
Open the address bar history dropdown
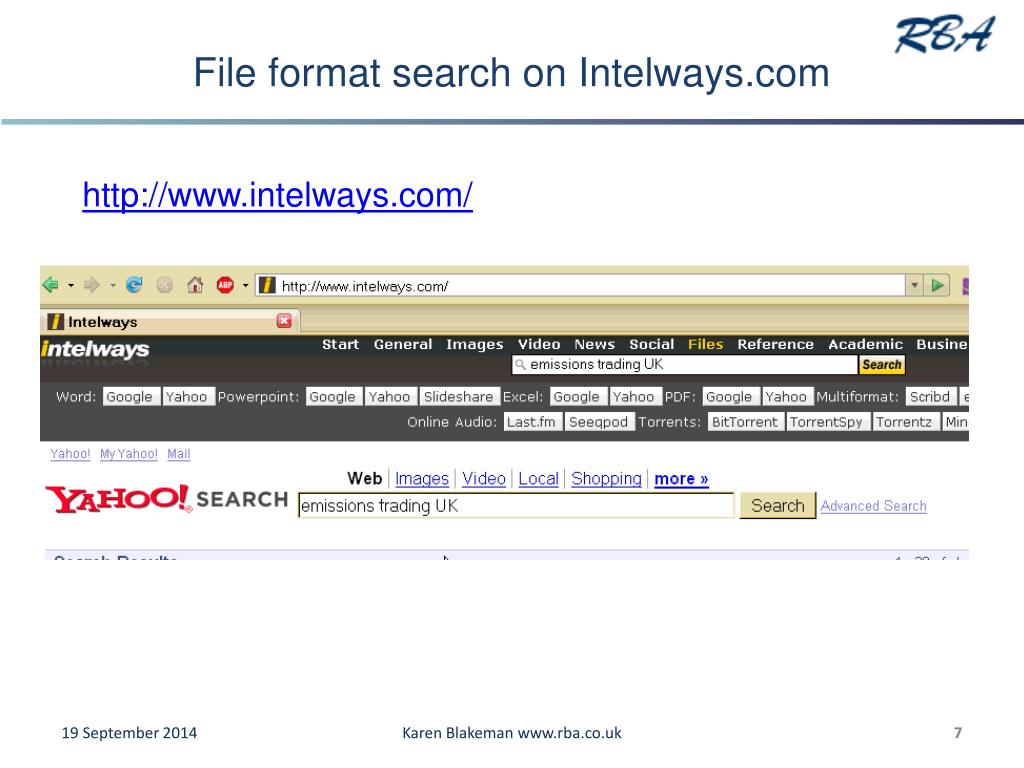pyautogui.click(x=914, y=285)
